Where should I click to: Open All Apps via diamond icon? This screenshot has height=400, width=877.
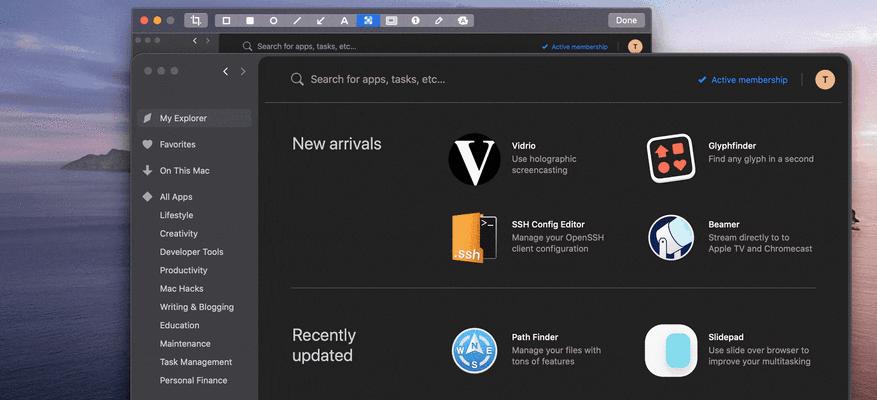point(147,197)
